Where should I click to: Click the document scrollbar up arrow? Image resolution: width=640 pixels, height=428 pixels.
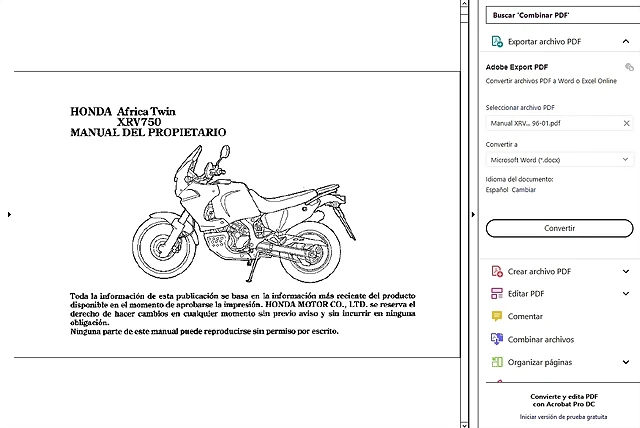[464, 3]
